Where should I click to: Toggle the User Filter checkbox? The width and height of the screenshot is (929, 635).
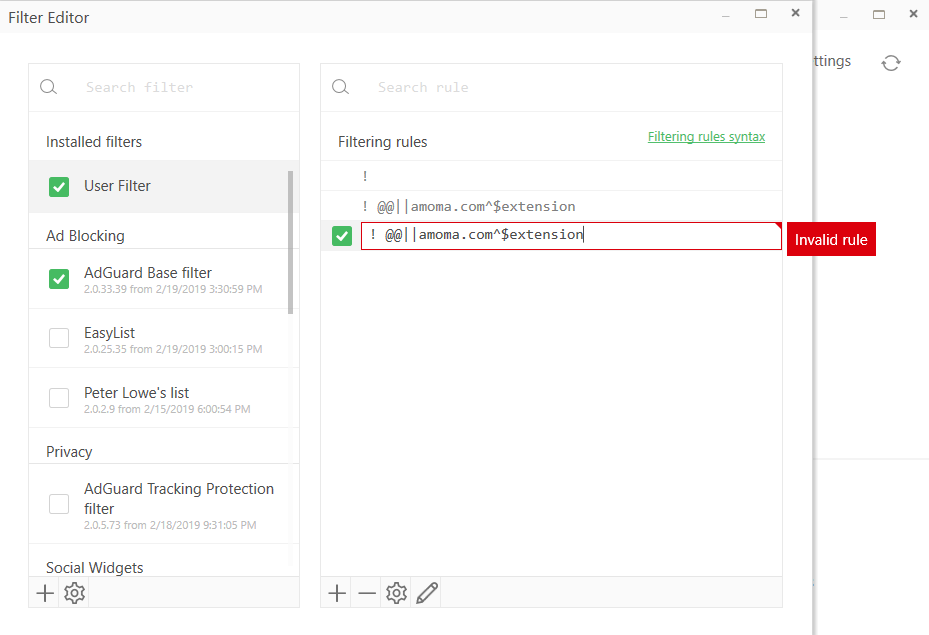[x=59, y=187]
